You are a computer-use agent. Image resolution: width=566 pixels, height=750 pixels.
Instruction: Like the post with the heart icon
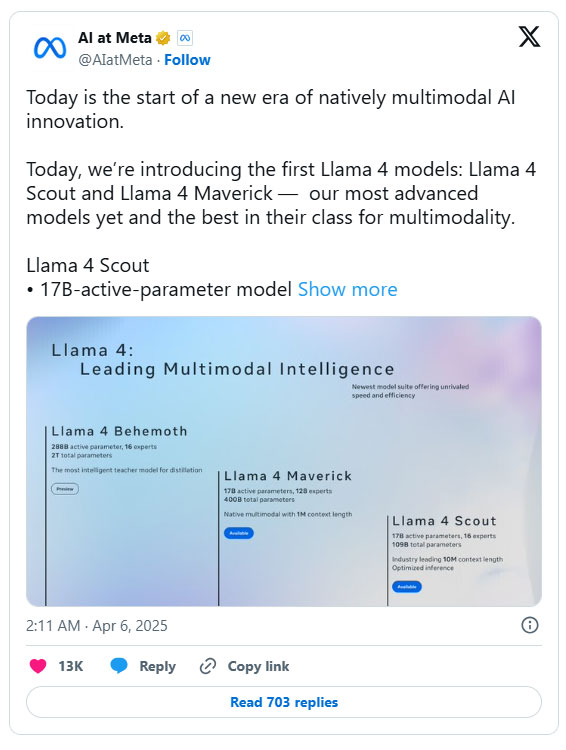38,666
